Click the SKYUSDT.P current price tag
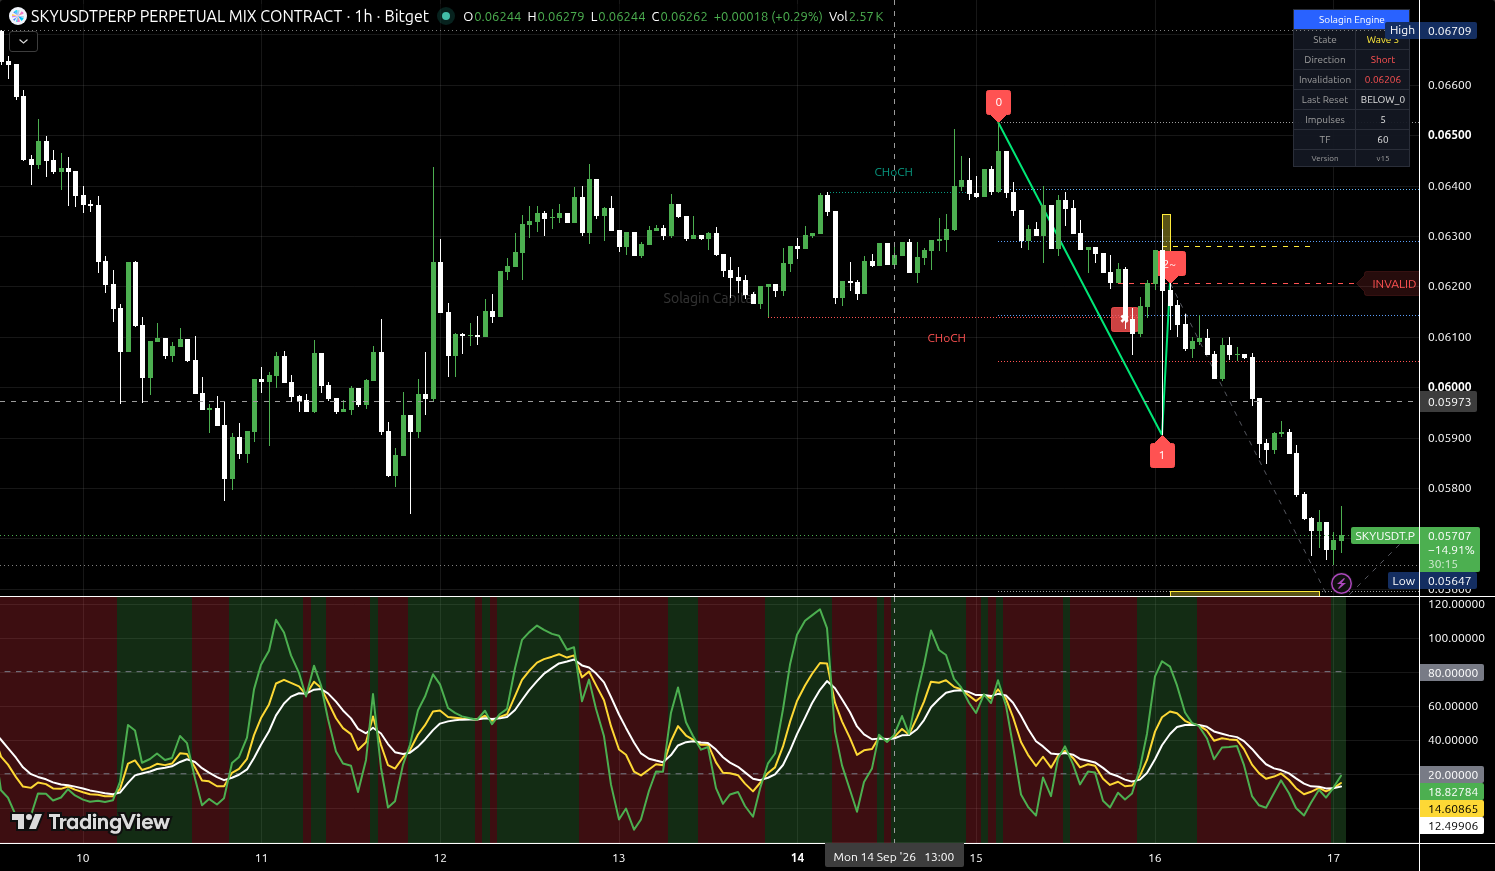Viewport: 1495px width, 871px height. pos(1385,536)
